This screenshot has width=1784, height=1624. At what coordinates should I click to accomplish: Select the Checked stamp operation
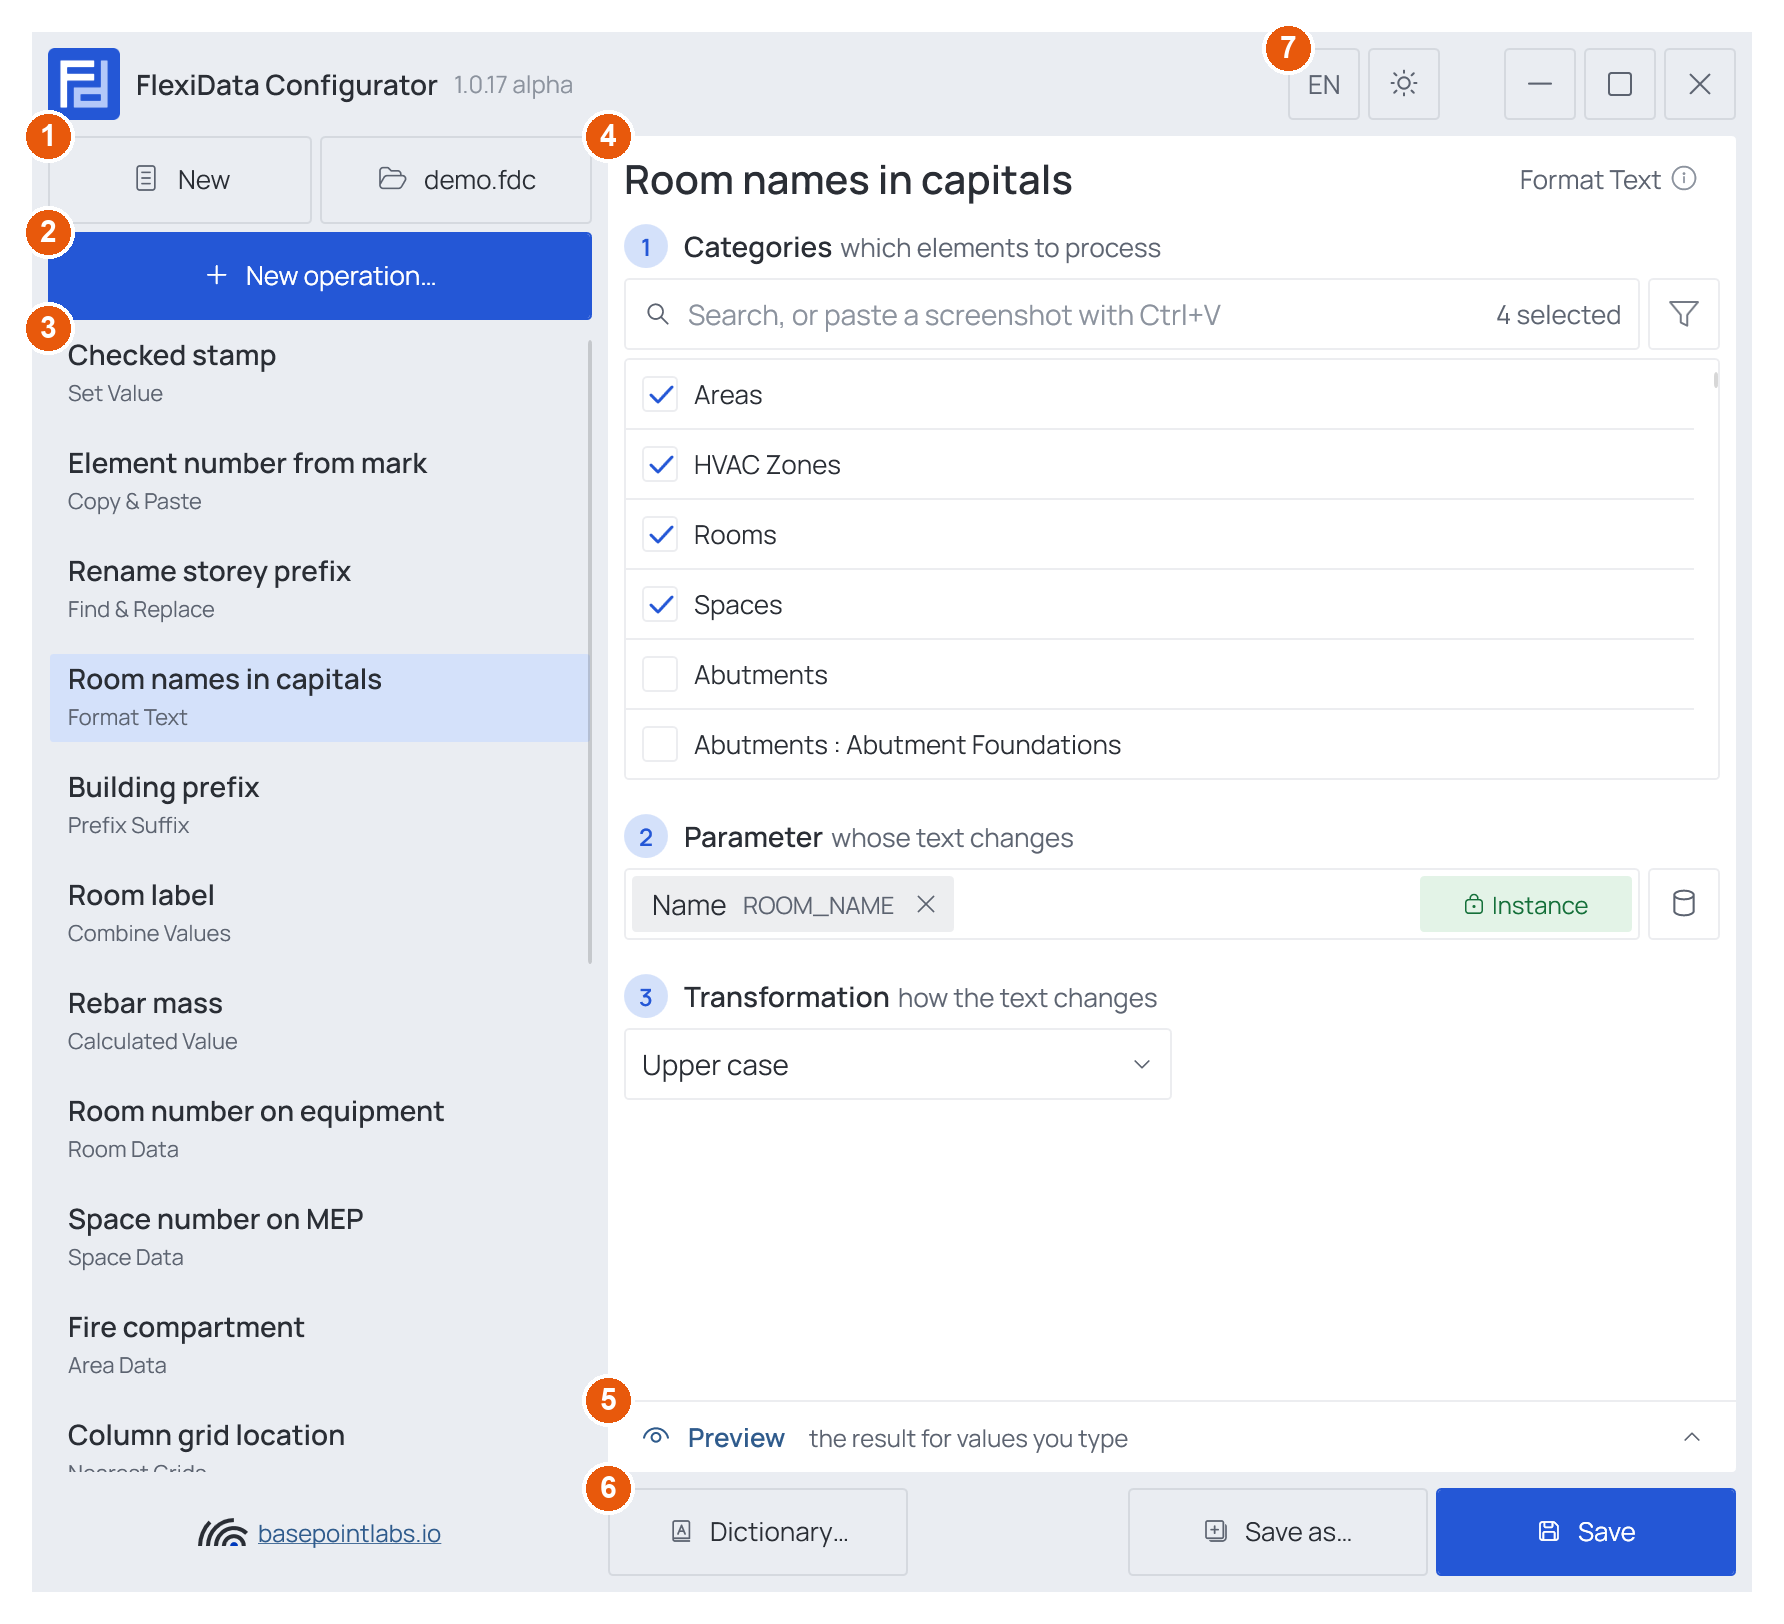(x=319, y=373)
